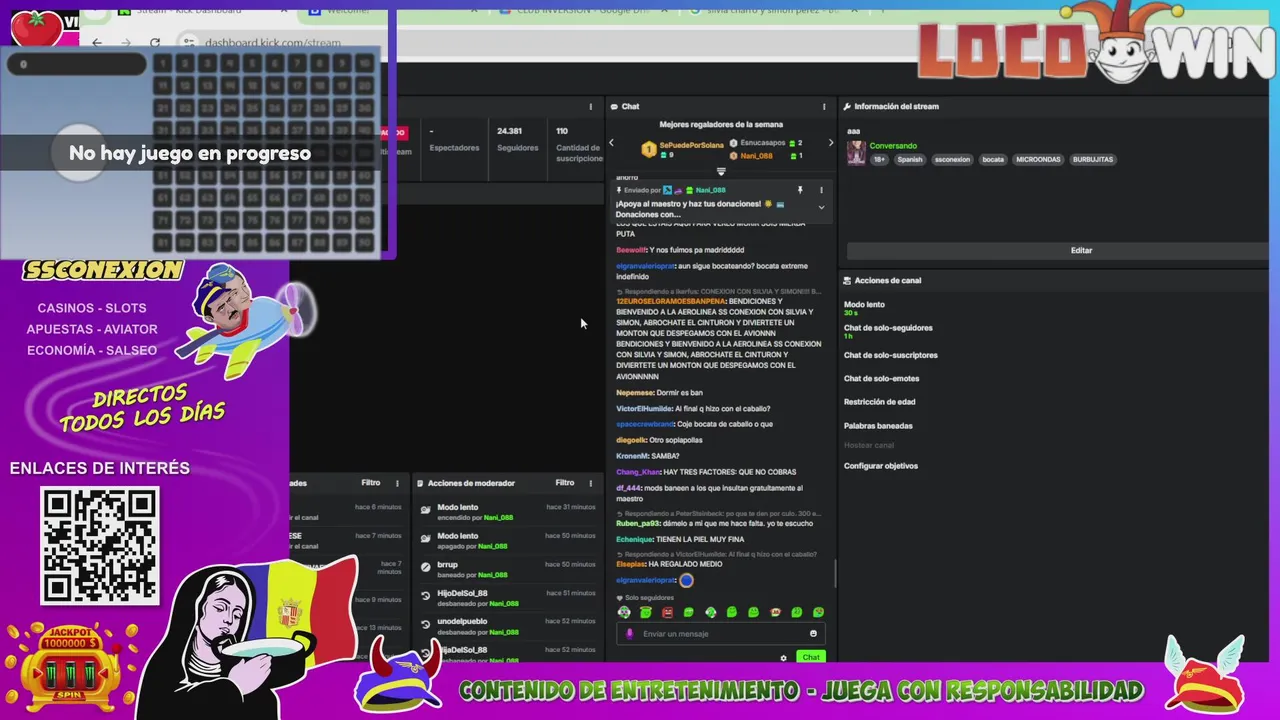Open the Conversando category link

(893, 146)
